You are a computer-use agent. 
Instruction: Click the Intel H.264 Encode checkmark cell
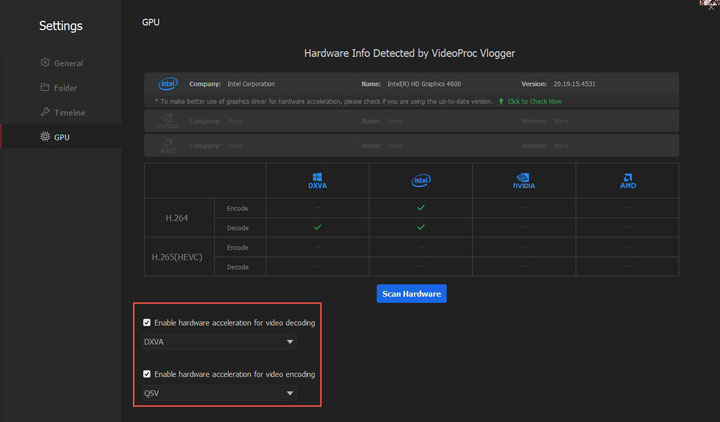[420, 208]
